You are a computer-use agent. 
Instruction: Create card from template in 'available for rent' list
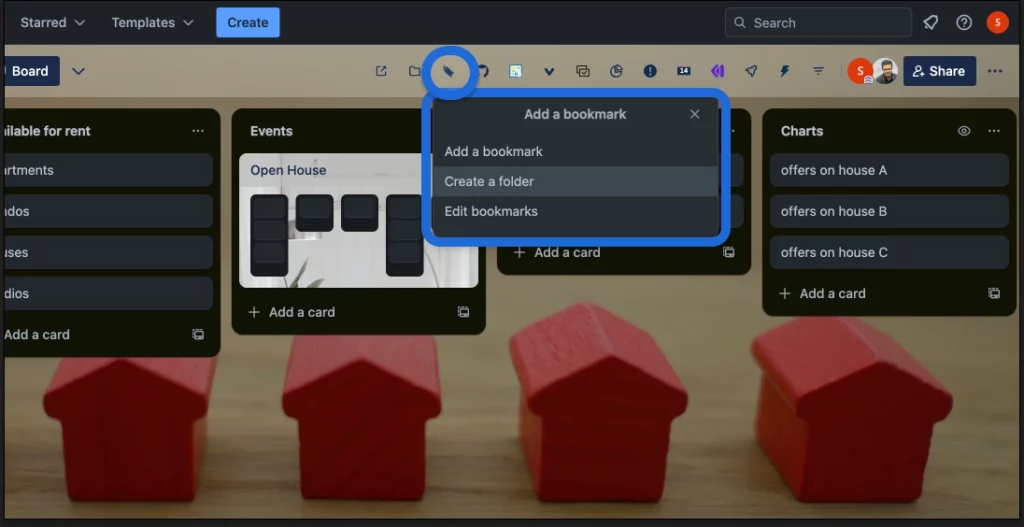[x=198, y=334]
